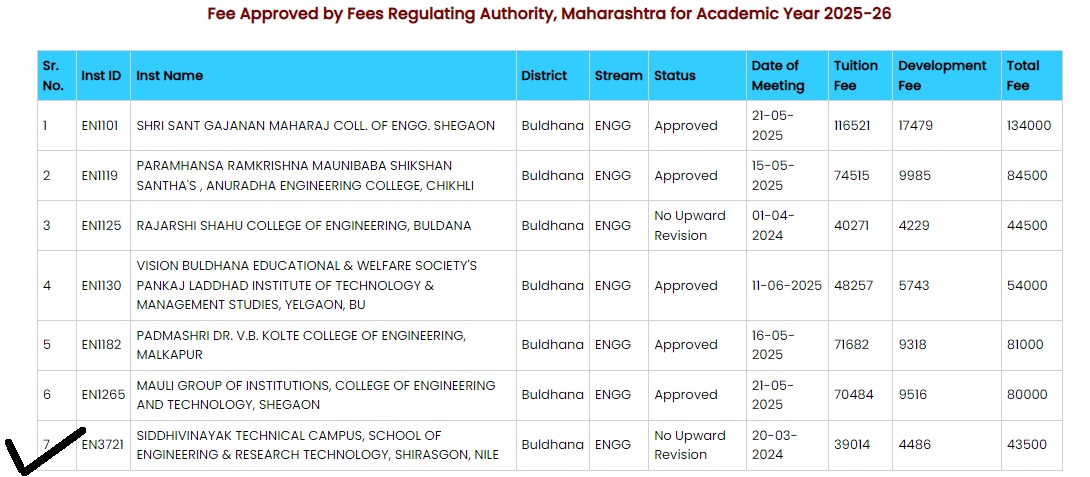Click total fee 134000 cell
Viewport: 1090px width, 477px height.
coord(1028,126)
